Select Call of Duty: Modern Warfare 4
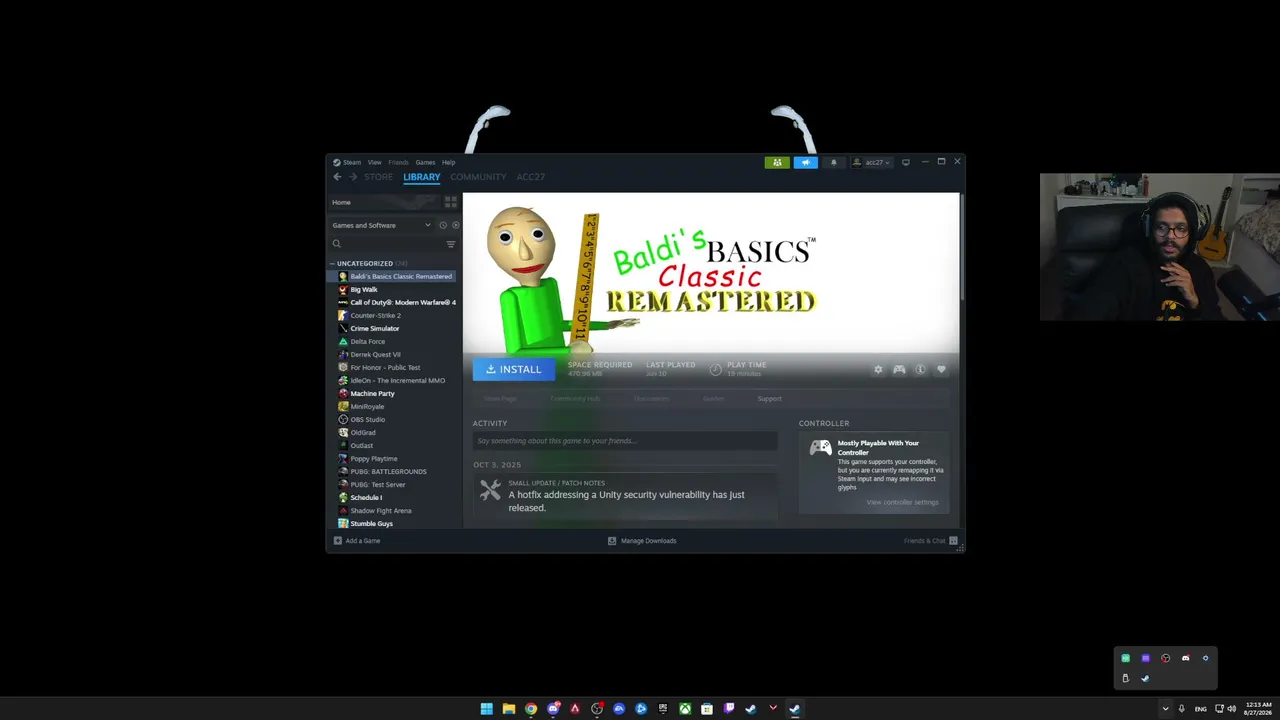 pos(393,302)
